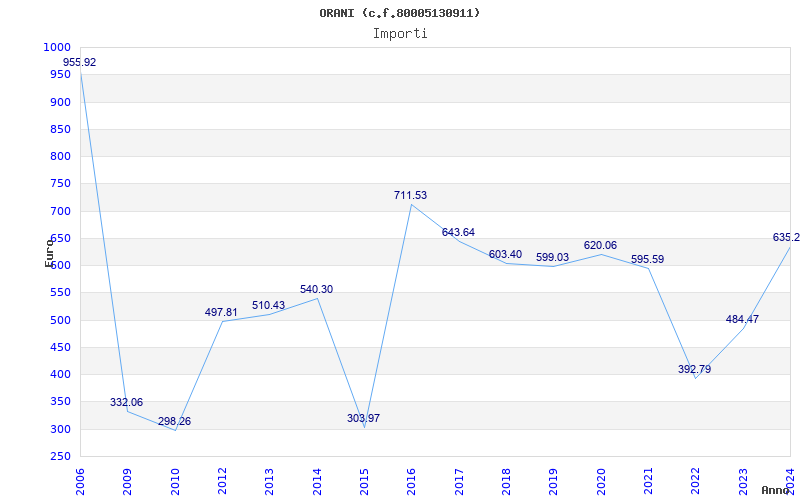Click the 2012 x-axis year label
The height and width of the screenshot is (500, 800).
click(222, 482)
